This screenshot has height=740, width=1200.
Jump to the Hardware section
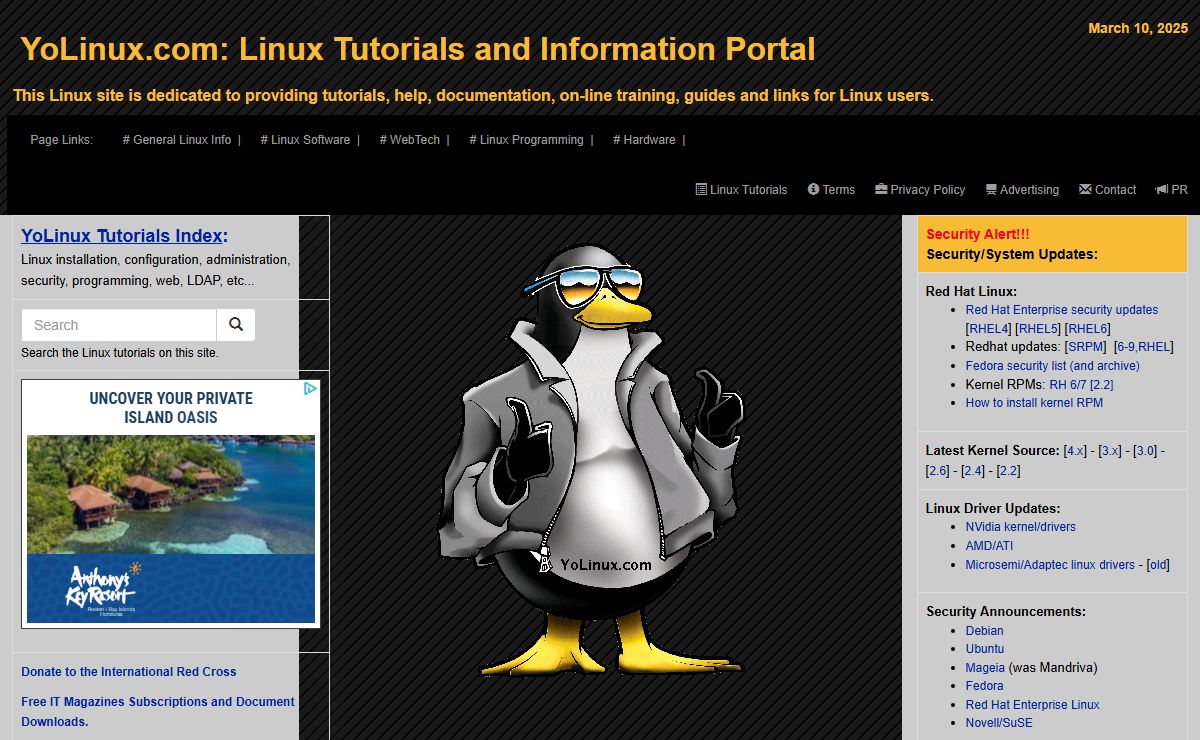tap(644, 140)
